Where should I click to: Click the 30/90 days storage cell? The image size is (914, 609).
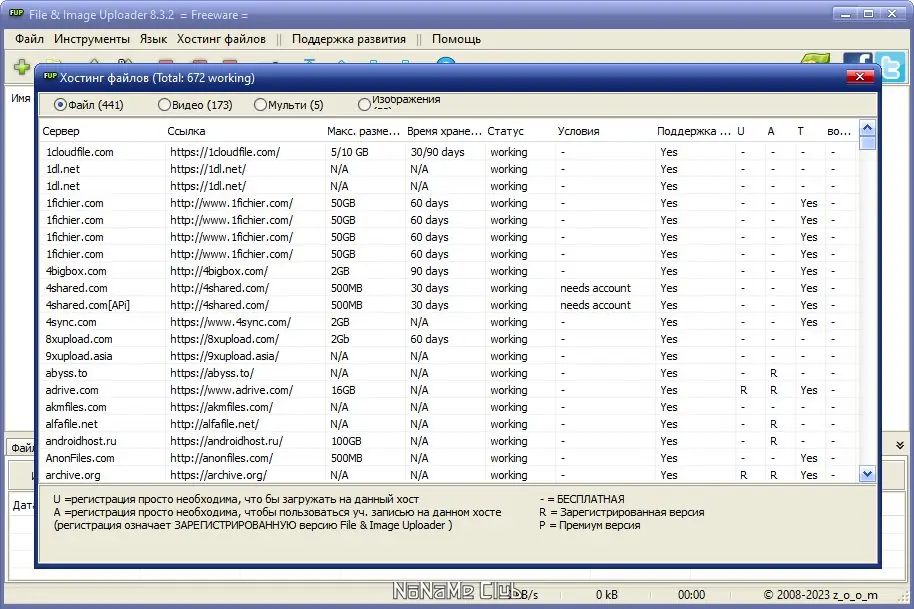(437, 152)
